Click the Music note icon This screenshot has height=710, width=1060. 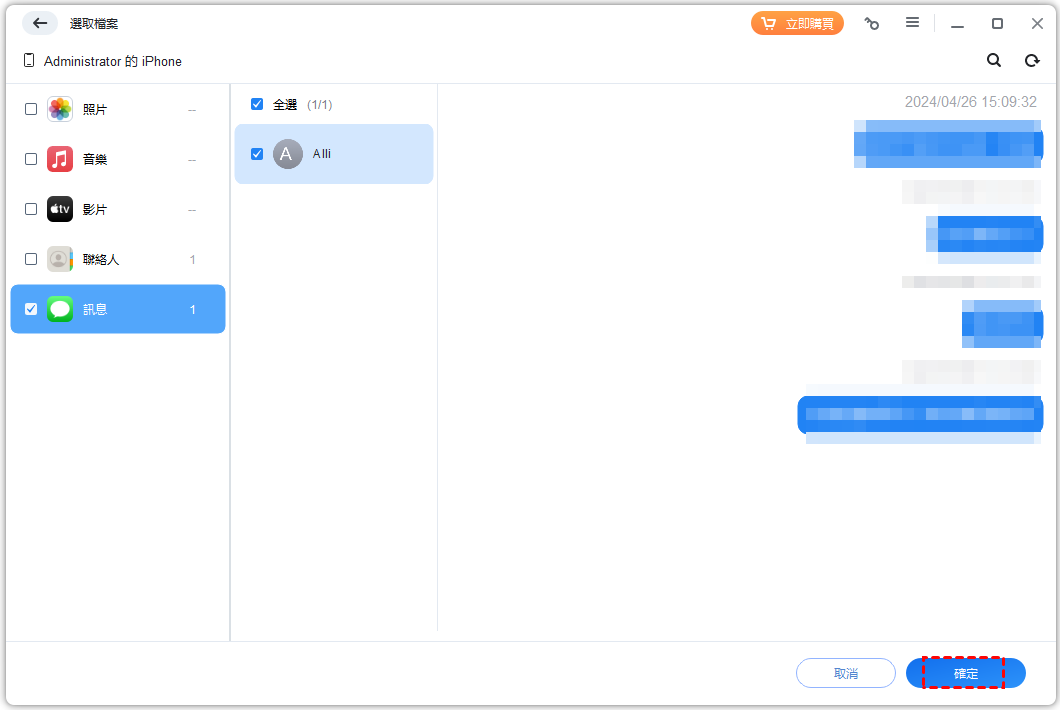(60, 159)
